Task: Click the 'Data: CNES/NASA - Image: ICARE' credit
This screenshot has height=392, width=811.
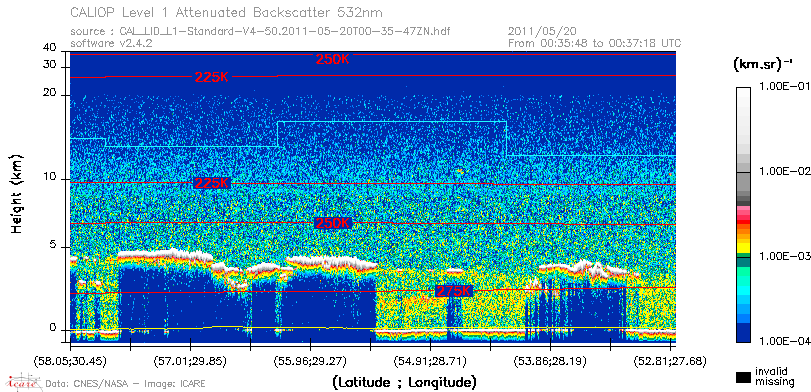Action: point(126,384)
